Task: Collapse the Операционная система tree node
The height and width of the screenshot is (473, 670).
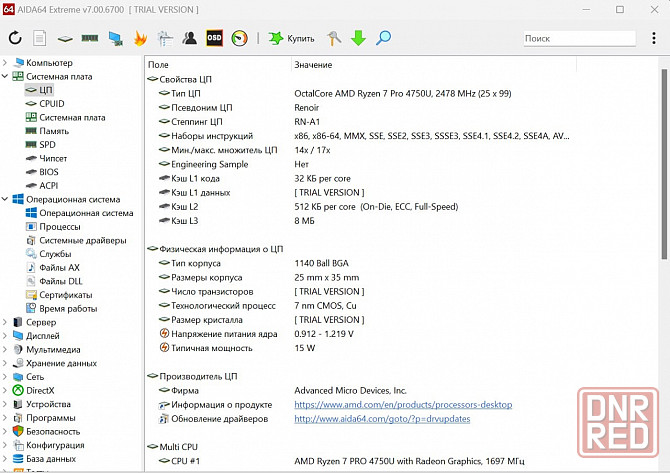Action: (6, 199)
